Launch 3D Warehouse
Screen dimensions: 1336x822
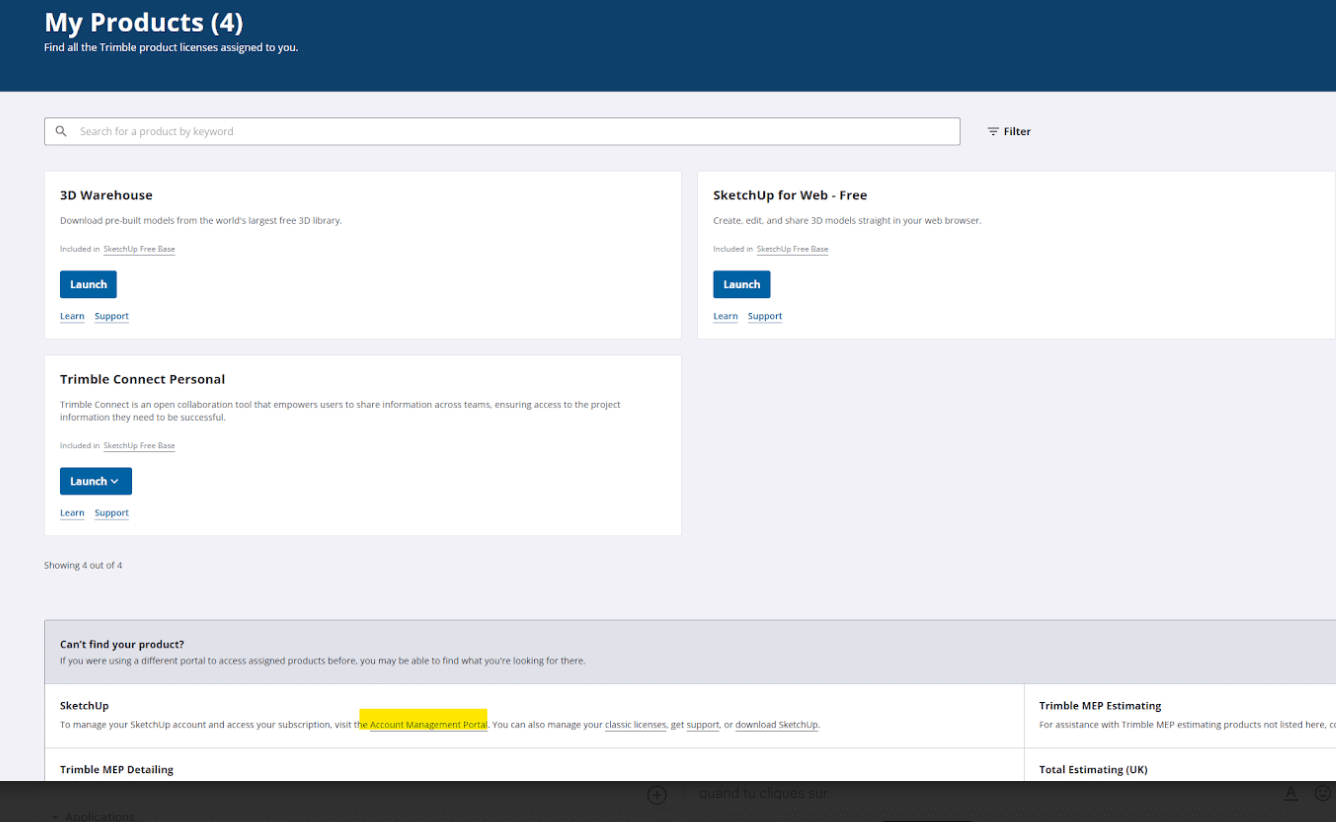88,284
